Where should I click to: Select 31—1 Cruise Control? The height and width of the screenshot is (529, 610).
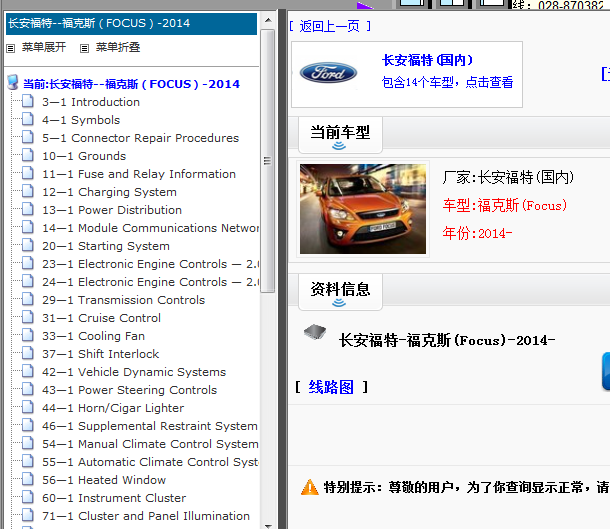(102, 318)
